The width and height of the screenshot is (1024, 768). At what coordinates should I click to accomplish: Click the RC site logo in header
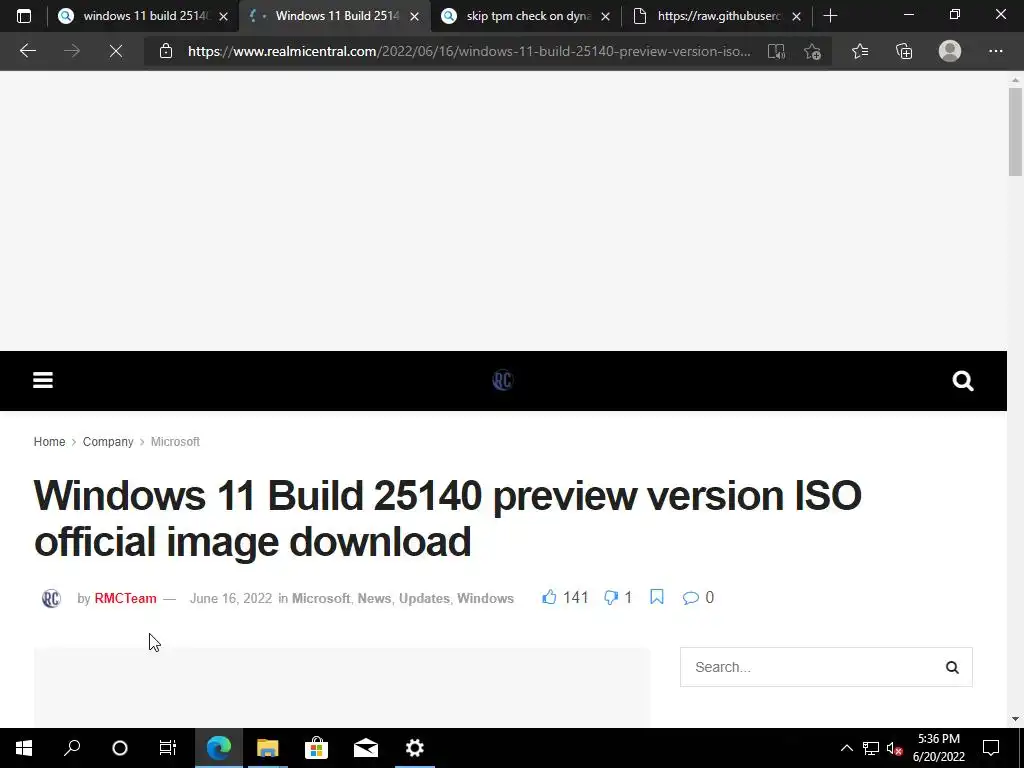[x=503, y=380]
